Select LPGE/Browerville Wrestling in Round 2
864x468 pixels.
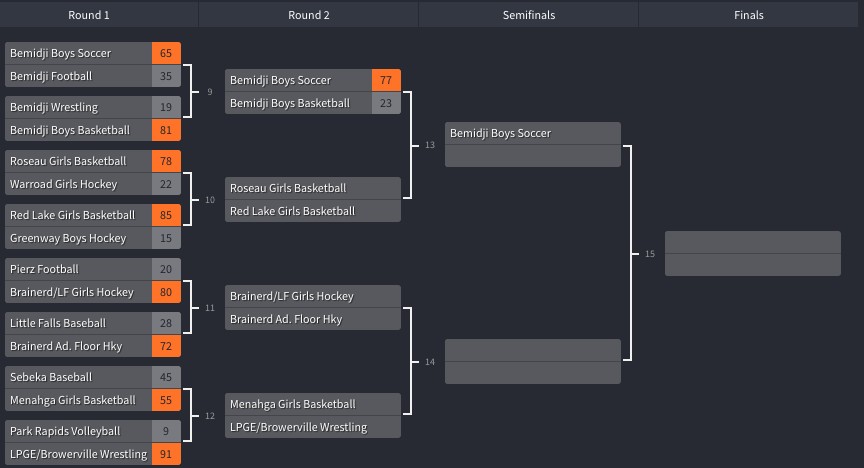(x=312, y=427)
